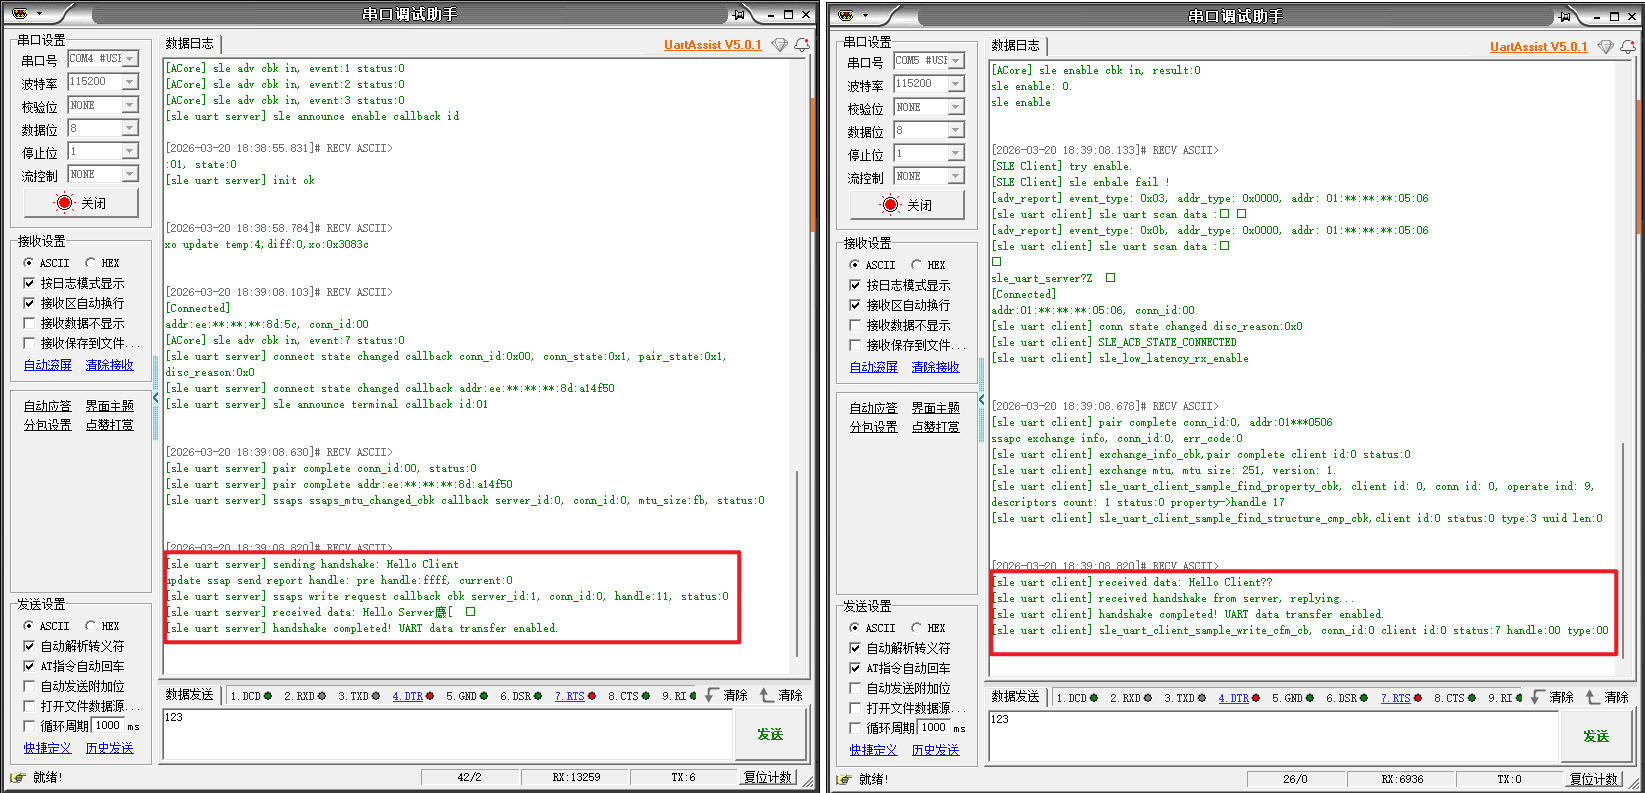Open 历史发送 link in left window
This screenshot has height=793, width=1645.
pos(110,748)
